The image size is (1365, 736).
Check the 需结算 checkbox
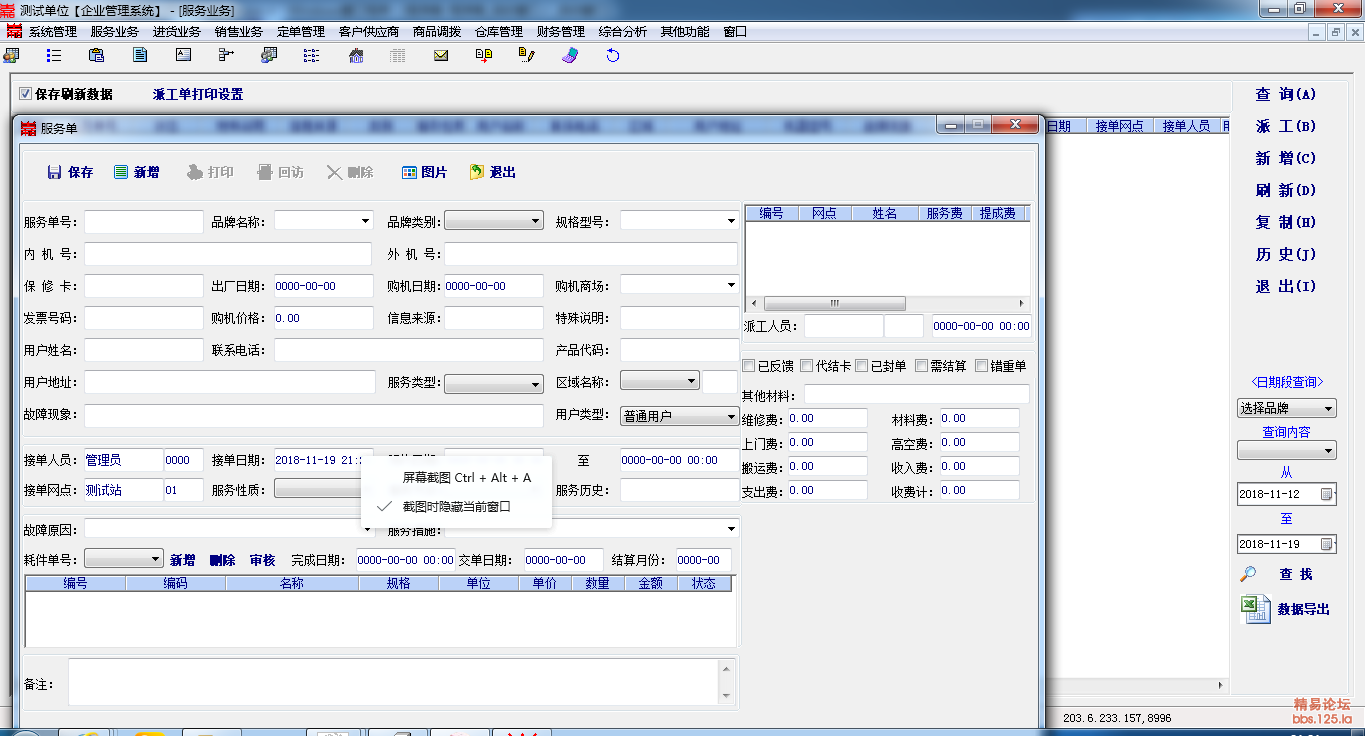[922, 366]
